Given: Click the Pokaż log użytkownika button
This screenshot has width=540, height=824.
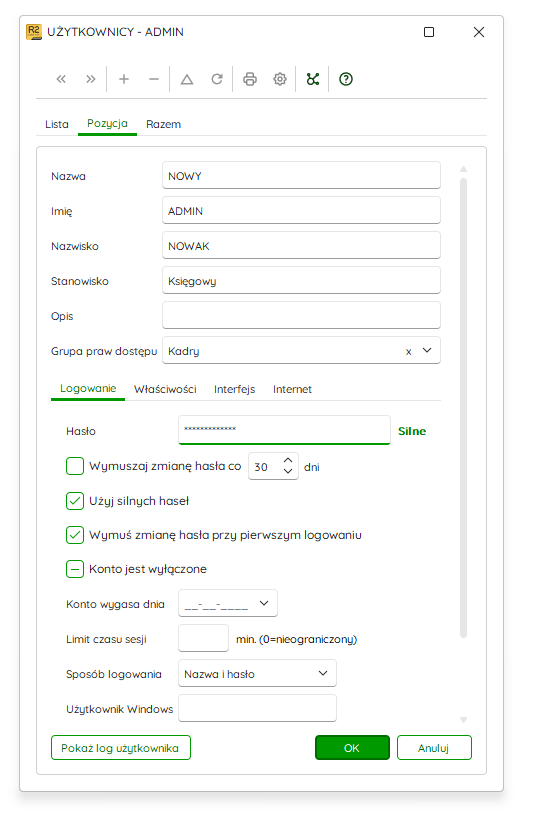Looking at the screenshot, I should coord(120,748).
